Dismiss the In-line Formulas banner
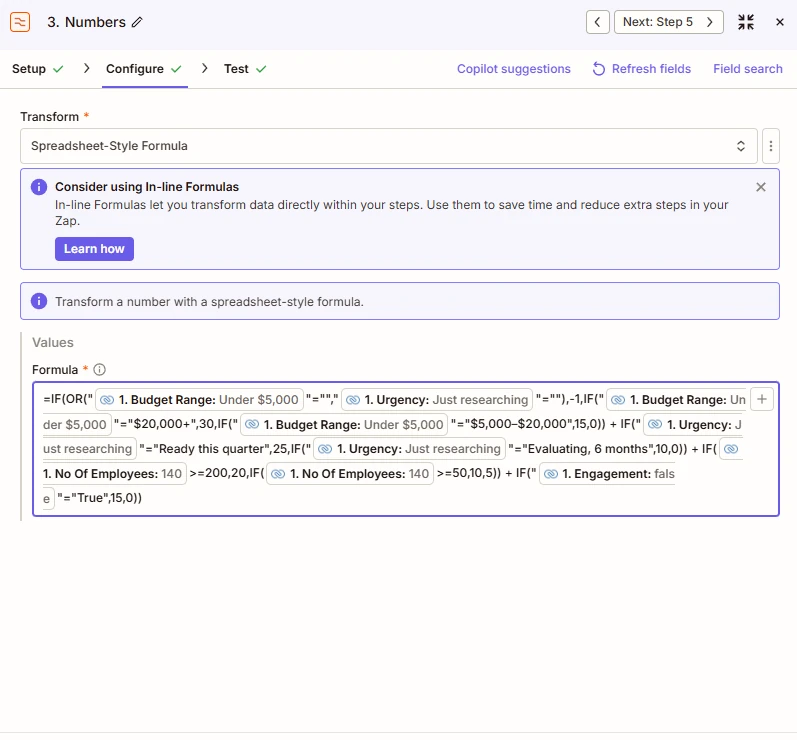This screenshot has width=797, height=740. point(760,187)
